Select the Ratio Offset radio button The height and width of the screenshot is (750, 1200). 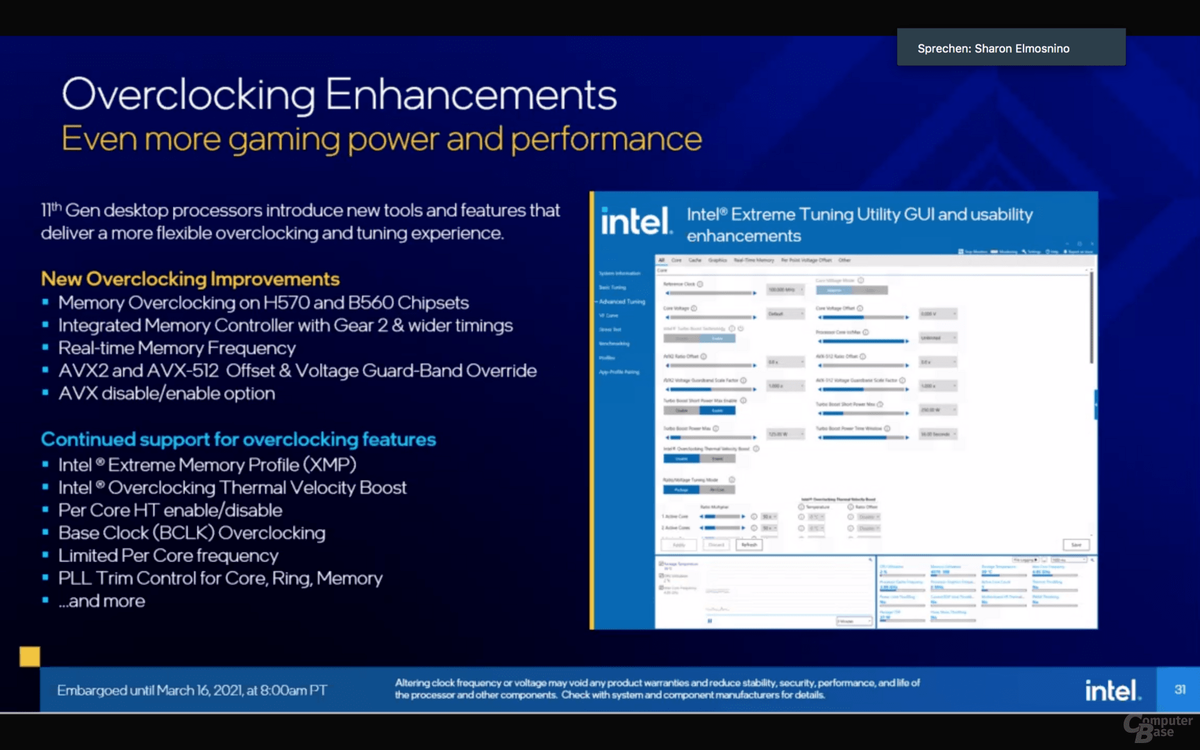(x=851, y=507)
